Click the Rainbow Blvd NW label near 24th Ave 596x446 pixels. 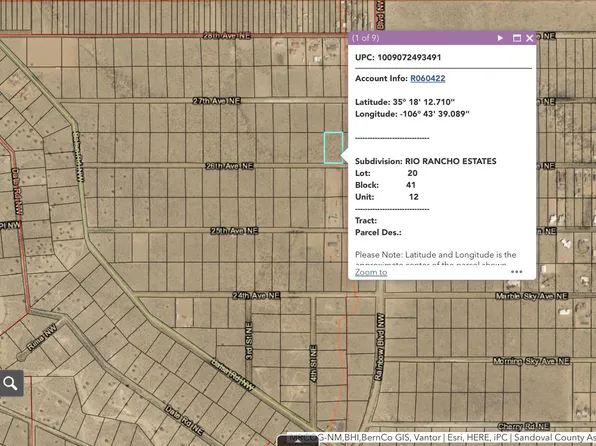(379, 347)
